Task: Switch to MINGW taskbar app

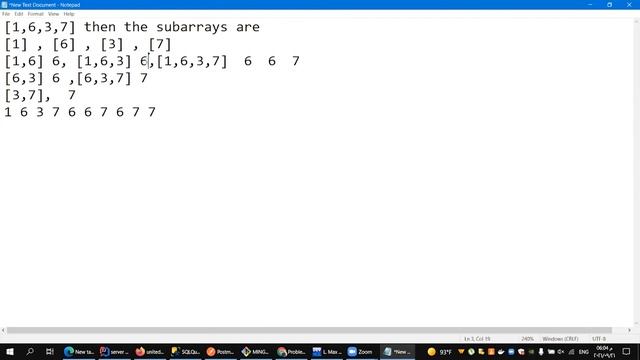Action: [256, 351]
